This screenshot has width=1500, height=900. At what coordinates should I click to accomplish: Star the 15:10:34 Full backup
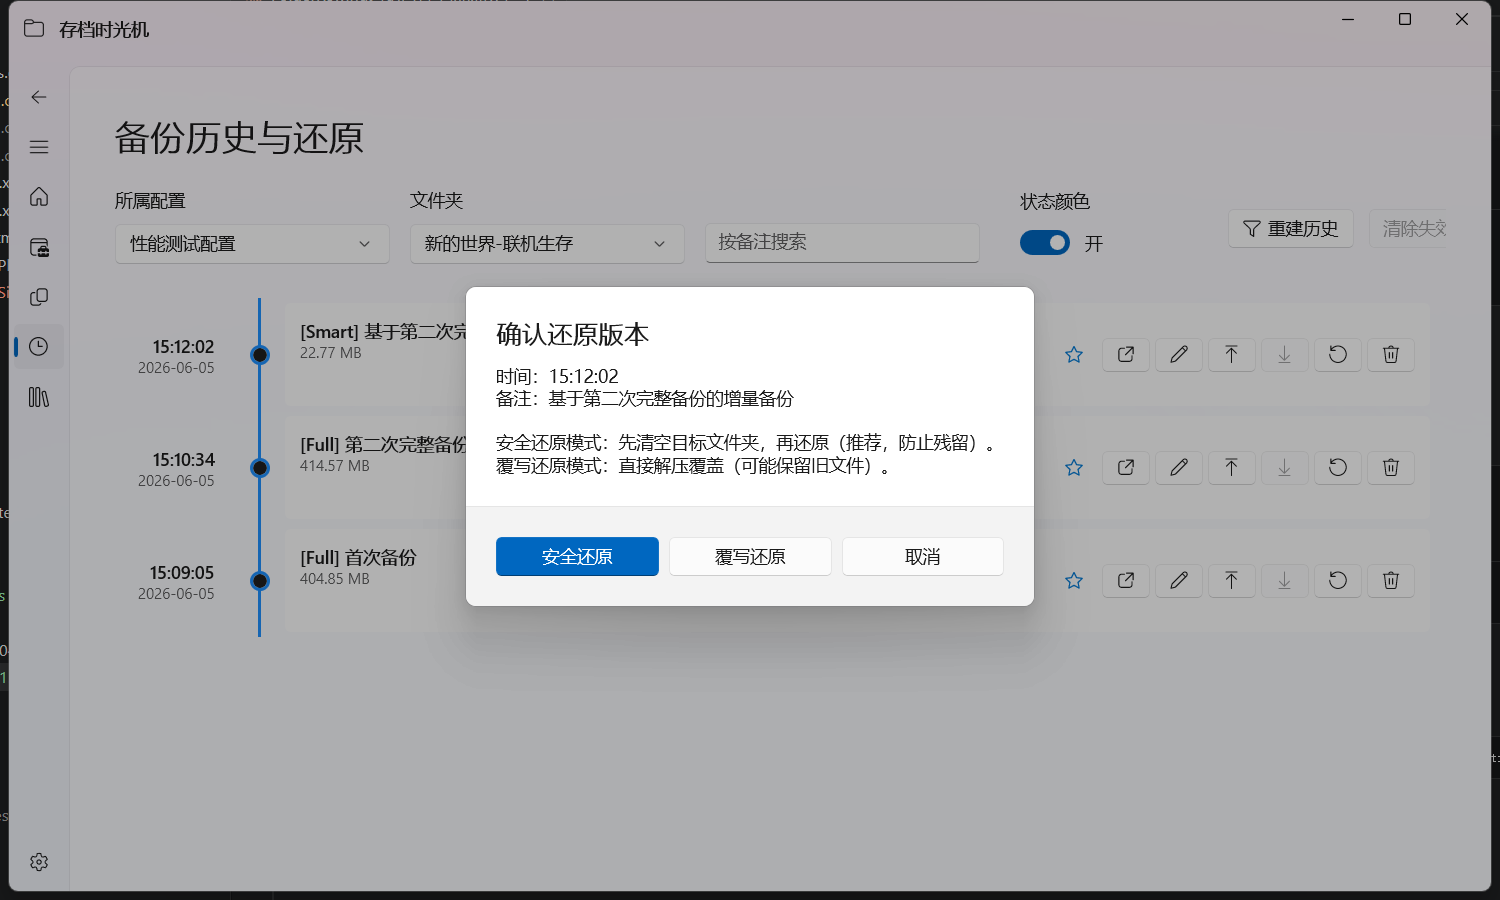point(1074,468)
